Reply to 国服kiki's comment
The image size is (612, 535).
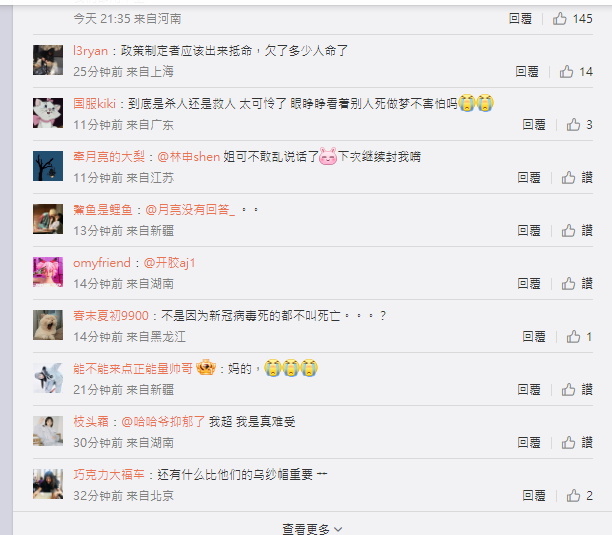click(x=534, y=125)
